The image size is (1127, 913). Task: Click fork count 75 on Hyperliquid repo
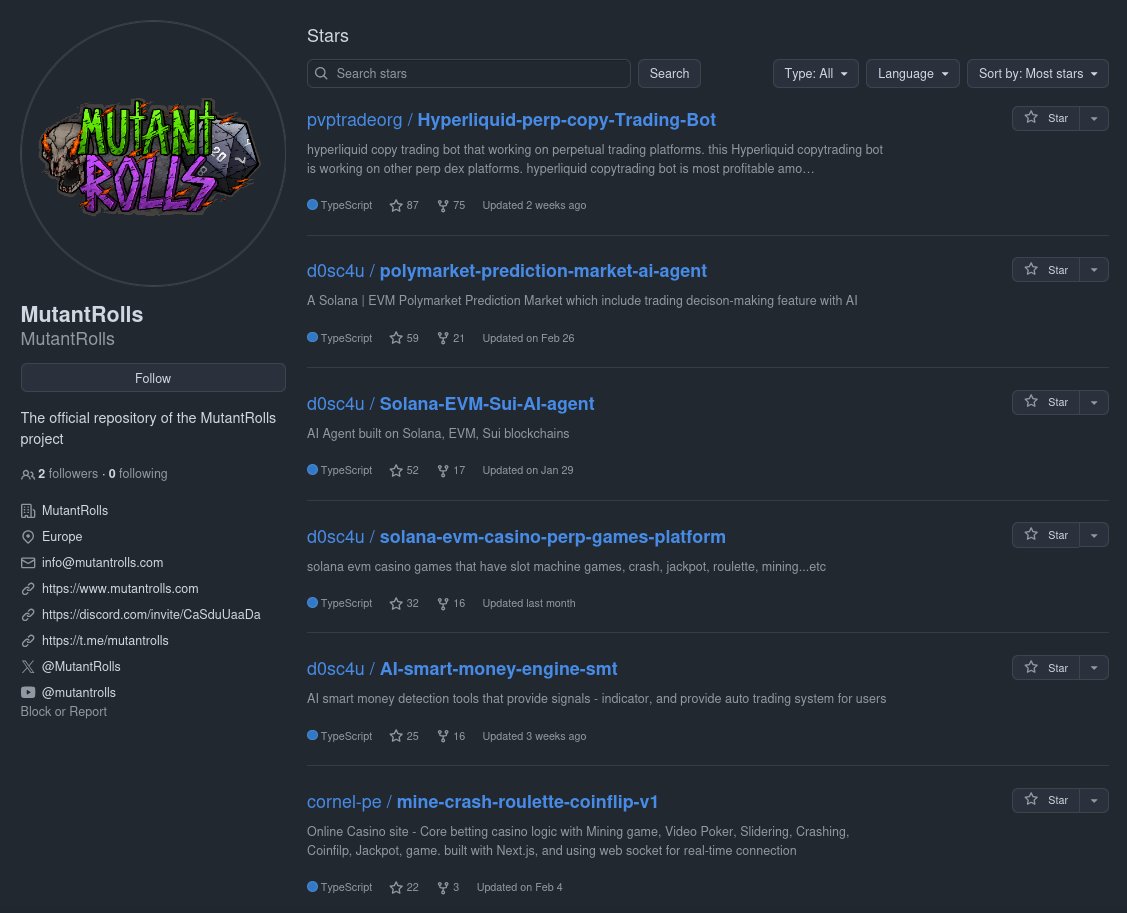(451, 206)
